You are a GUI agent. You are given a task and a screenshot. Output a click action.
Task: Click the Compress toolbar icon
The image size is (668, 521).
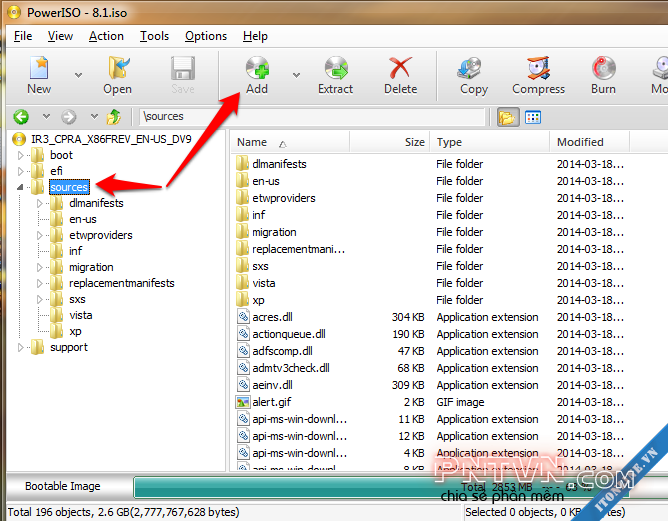pos(538,68)
